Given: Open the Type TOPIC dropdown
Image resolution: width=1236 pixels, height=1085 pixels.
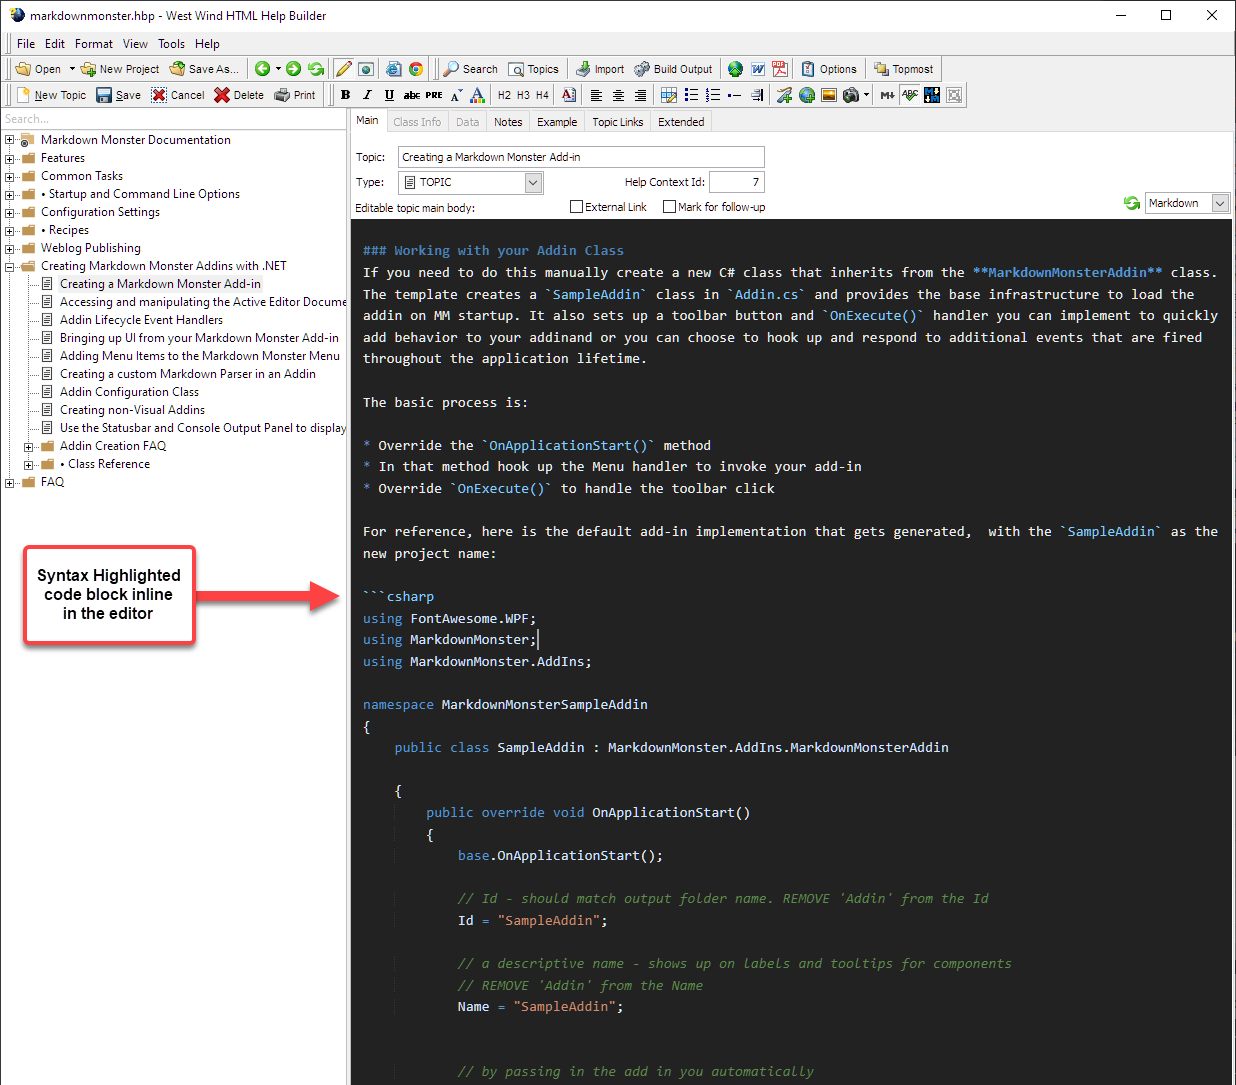Looking at the screenshot, I should tap(533, 182).
